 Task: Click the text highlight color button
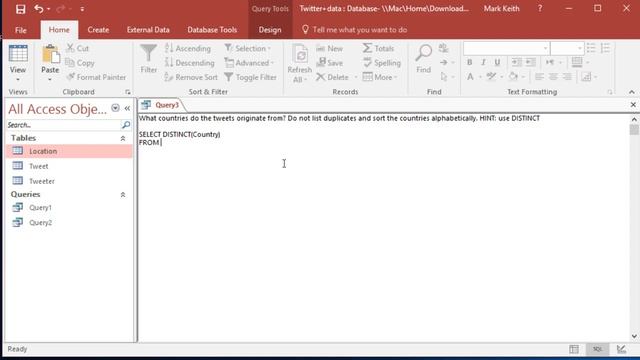pos(491,77)
